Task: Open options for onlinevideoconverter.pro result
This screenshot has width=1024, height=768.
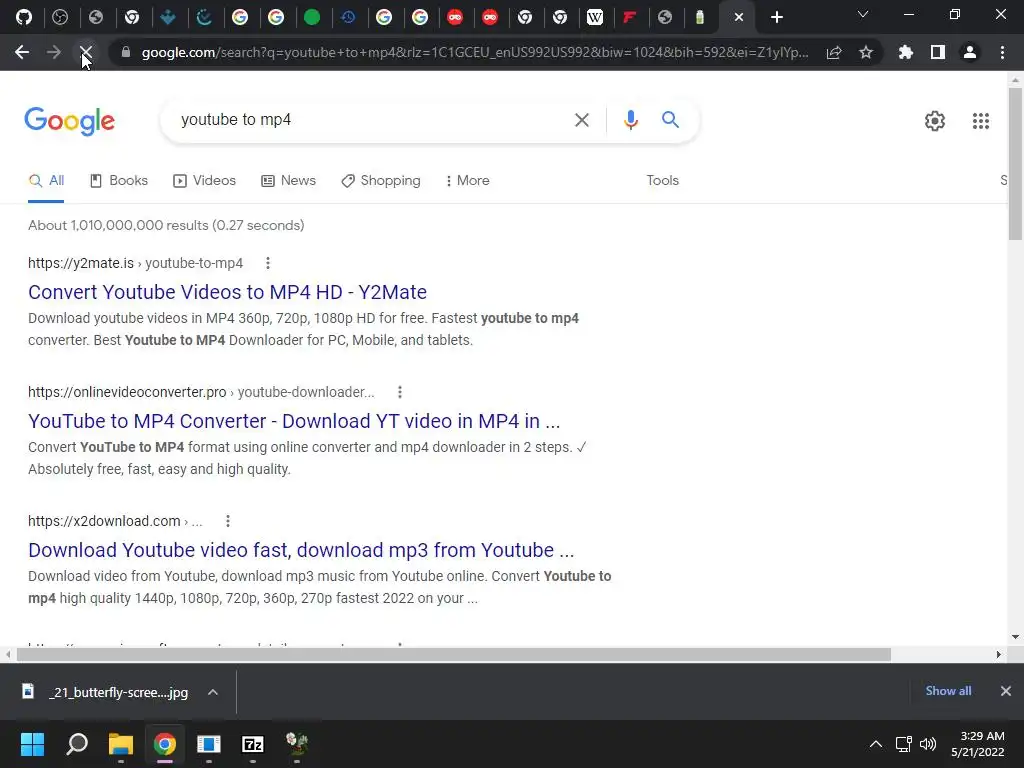Action: click(400, 392)
